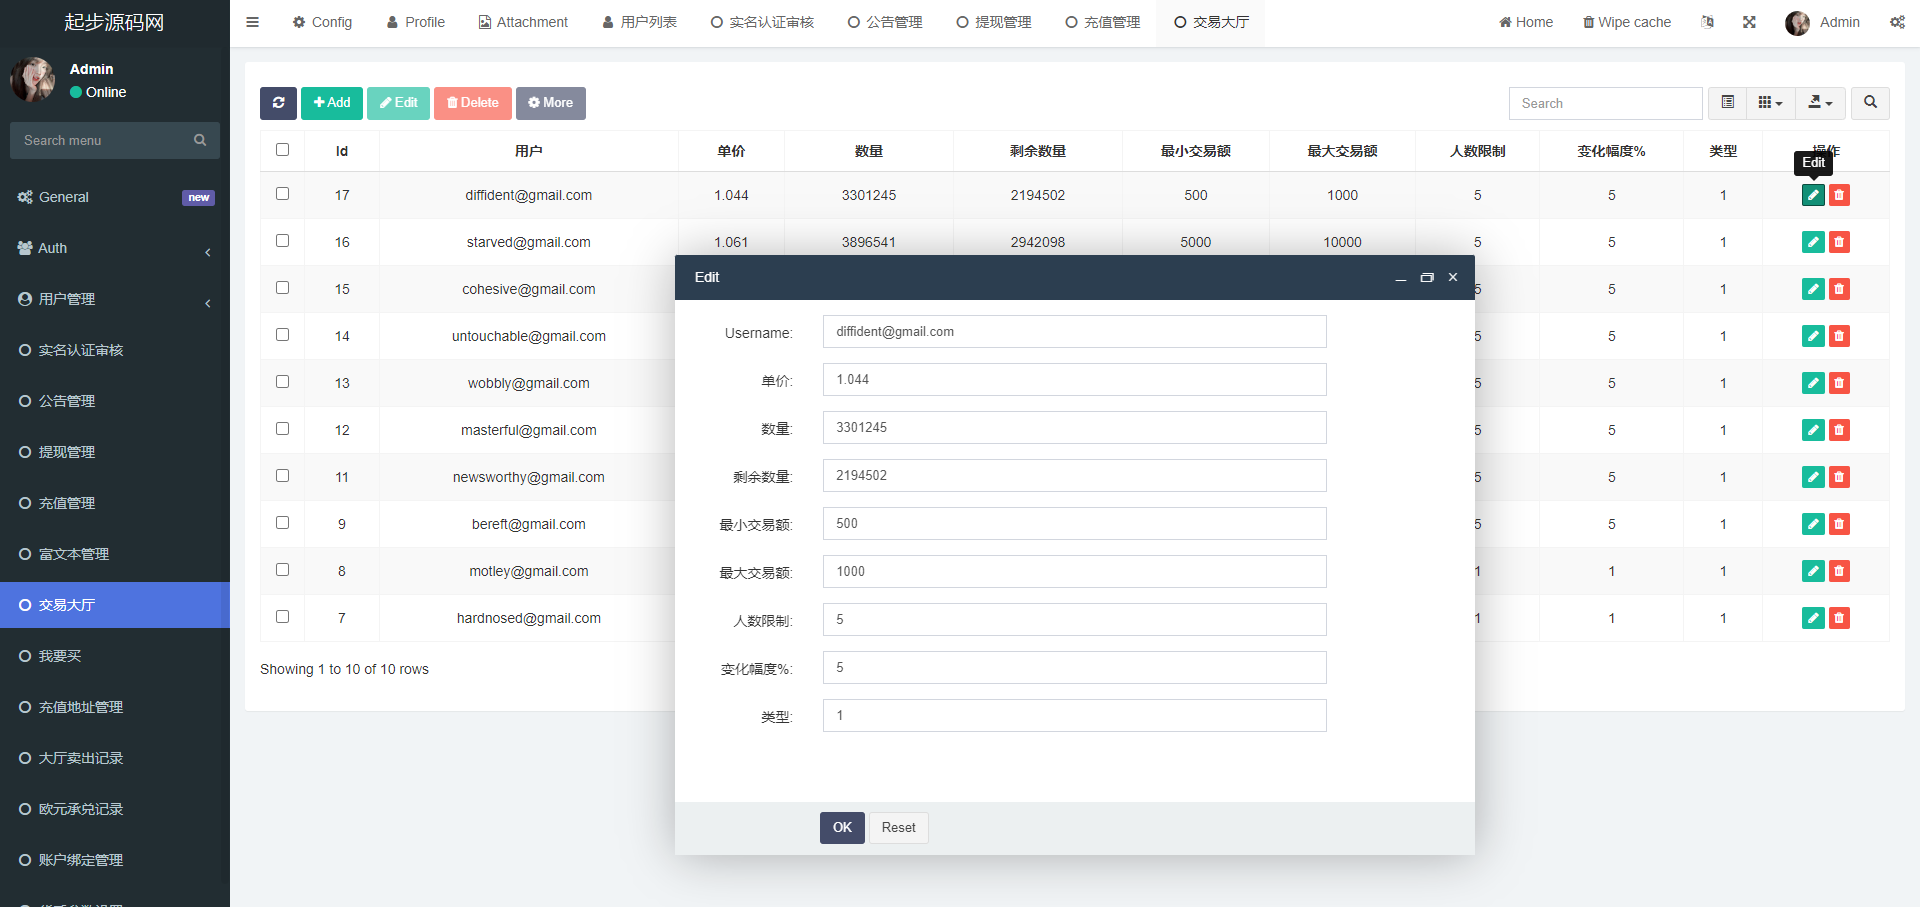Click the Wipe cache trash icon
Viewport: 1920px width, 907px height.
1588,22
